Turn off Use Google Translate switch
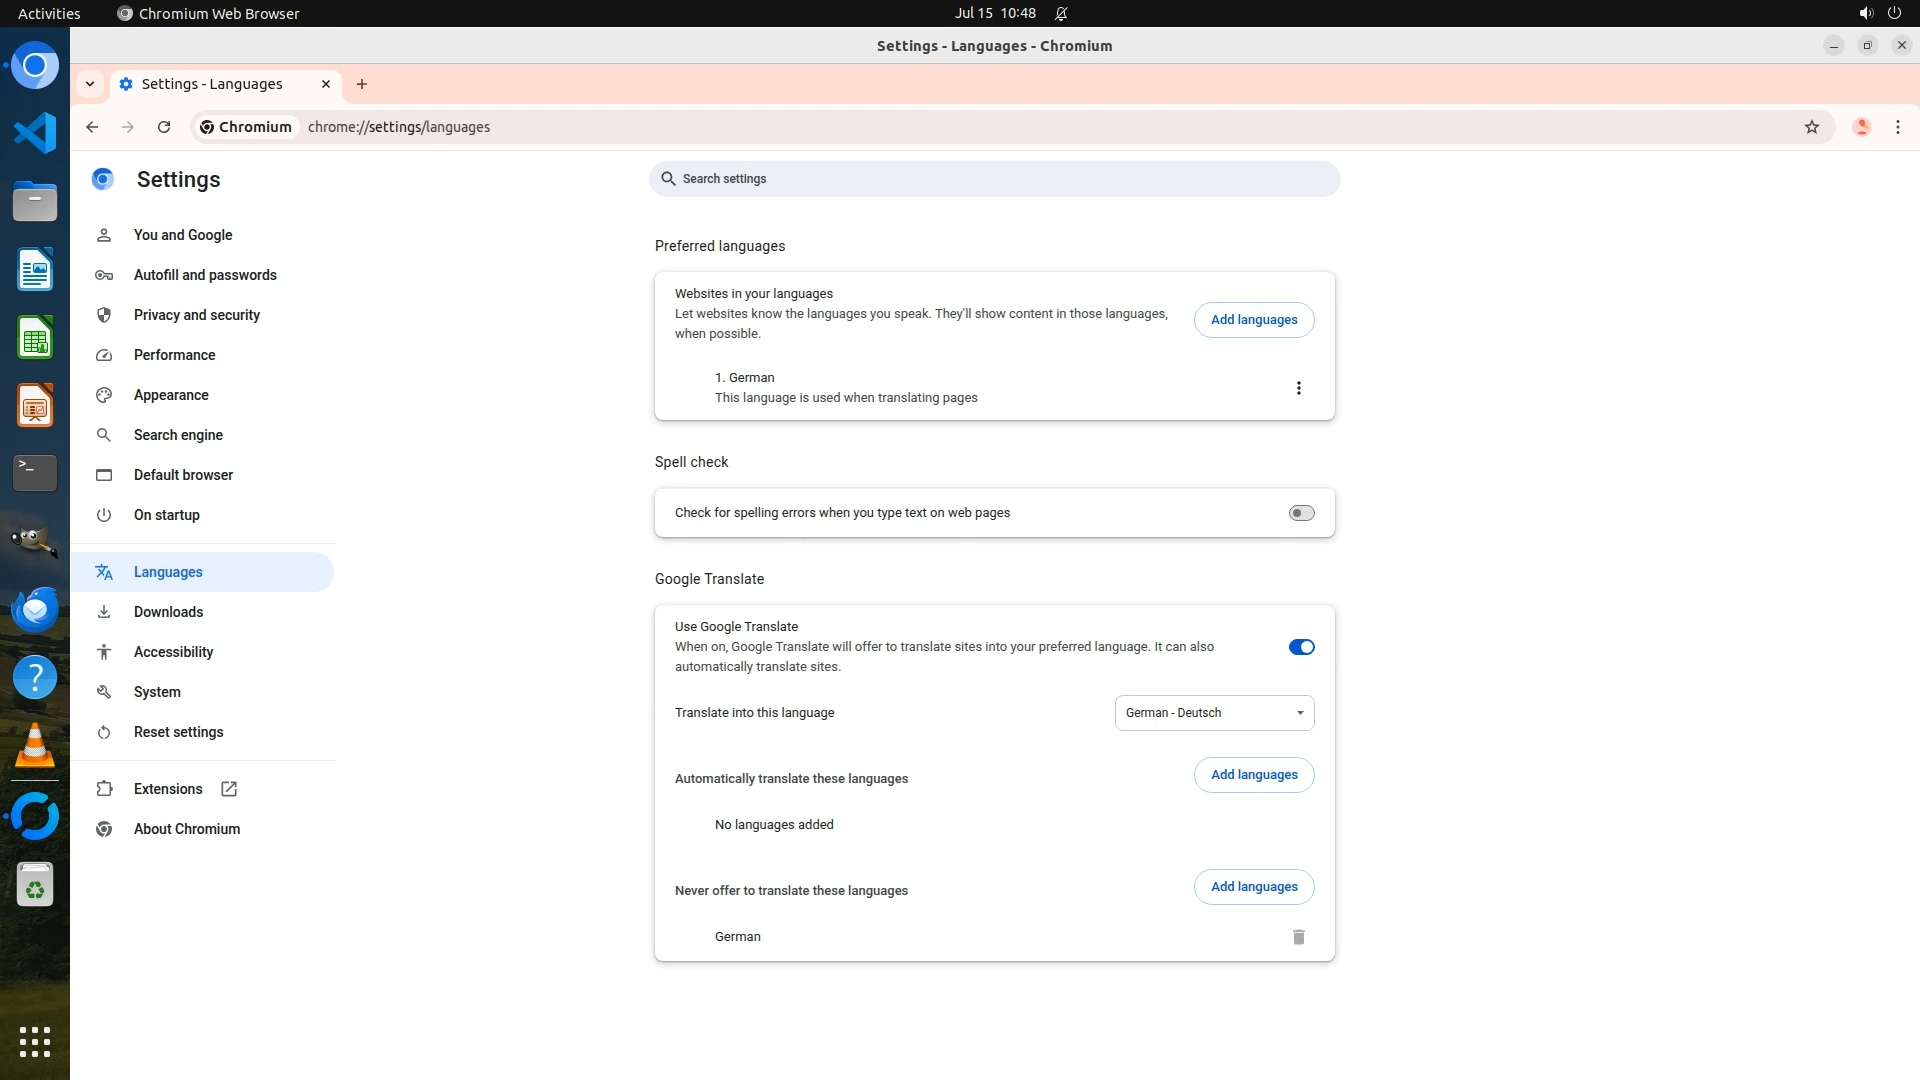Viewport: 1920px width, 1080px height. tap(1301, 647)
